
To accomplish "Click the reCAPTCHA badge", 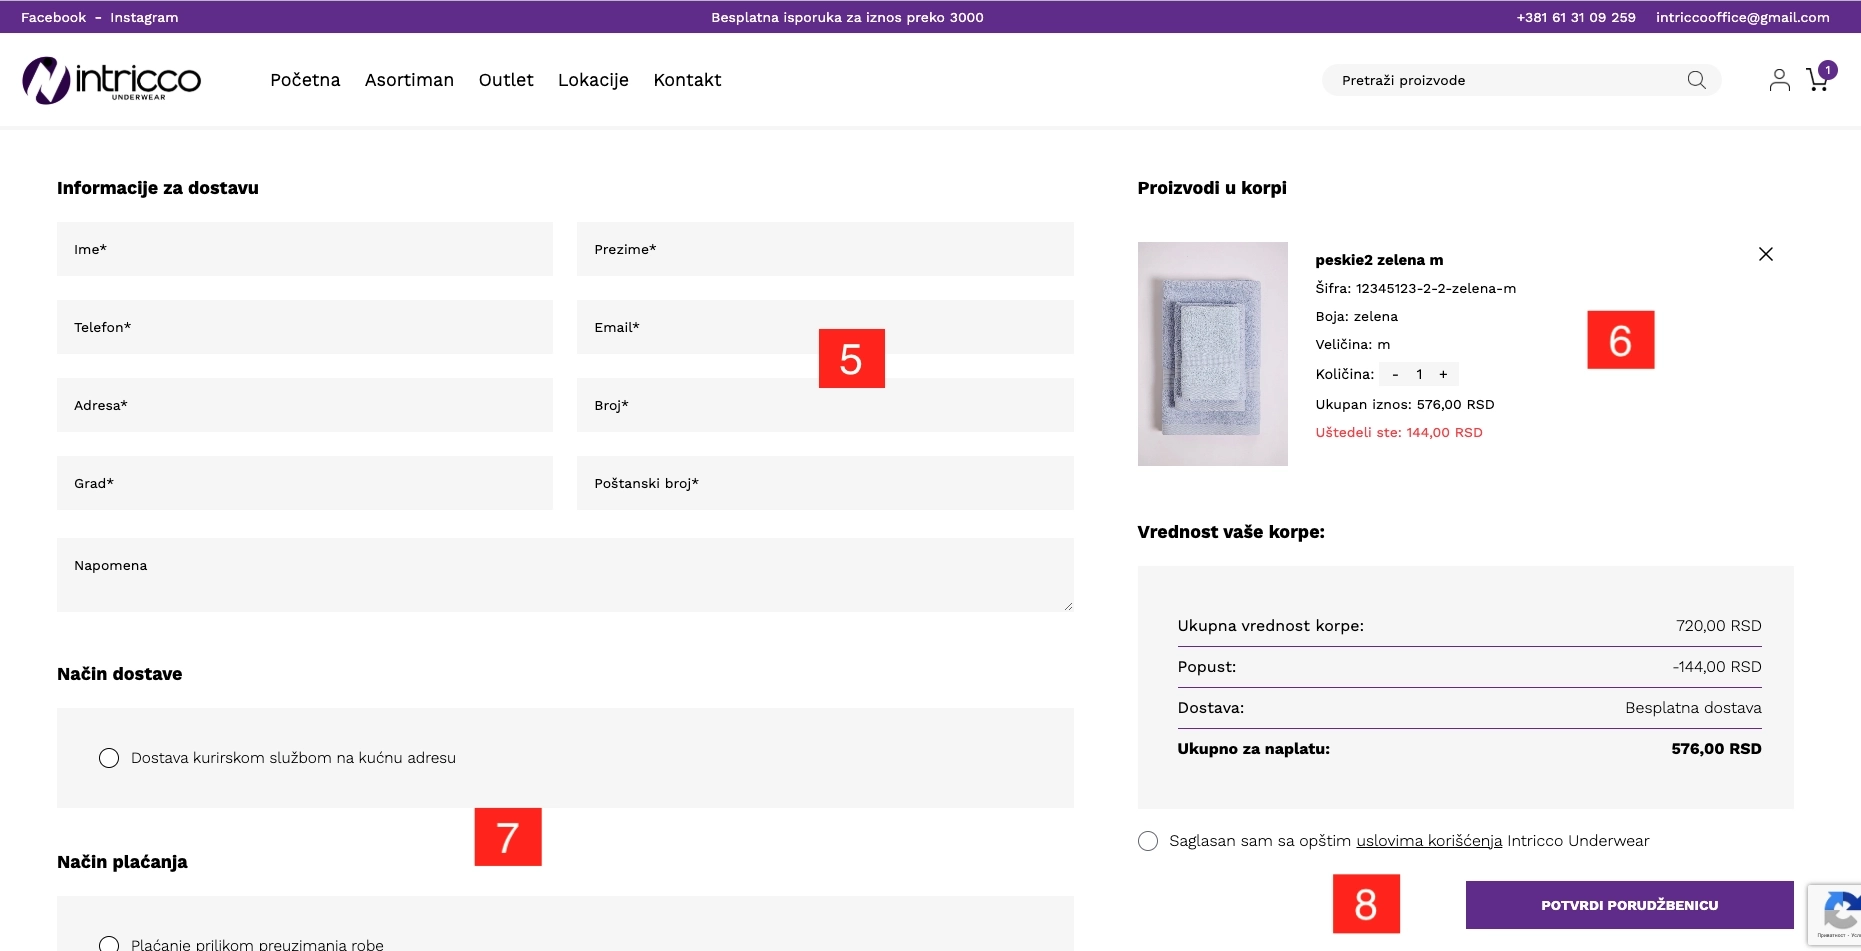I will tap(1835, 914).
